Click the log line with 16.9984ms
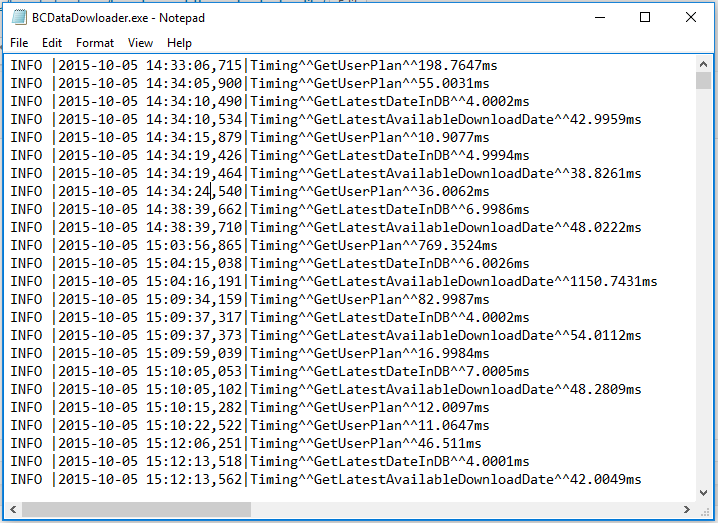Viewport: 718px width, 523px height. point(250,354)
